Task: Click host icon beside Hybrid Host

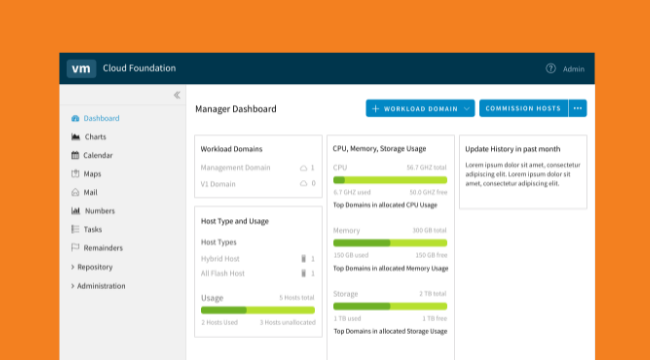Action: (x=303, y=259)
